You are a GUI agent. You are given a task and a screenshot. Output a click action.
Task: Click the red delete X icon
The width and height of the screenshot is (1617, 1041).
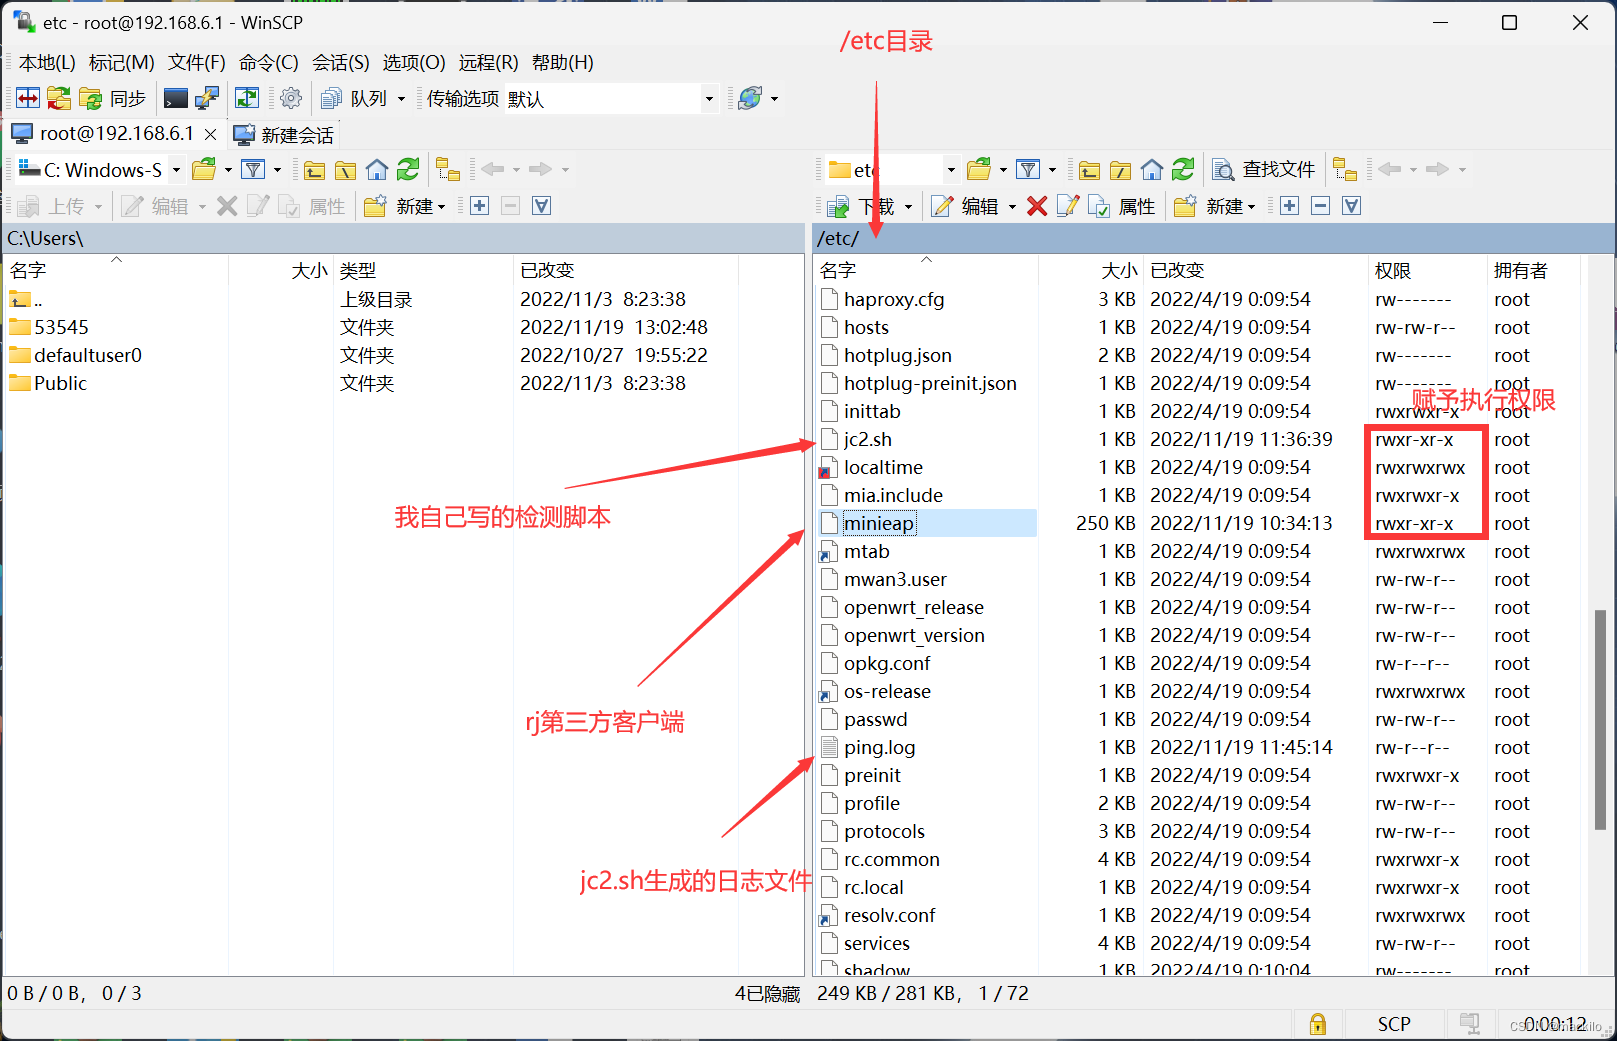tap(1037, 206)
